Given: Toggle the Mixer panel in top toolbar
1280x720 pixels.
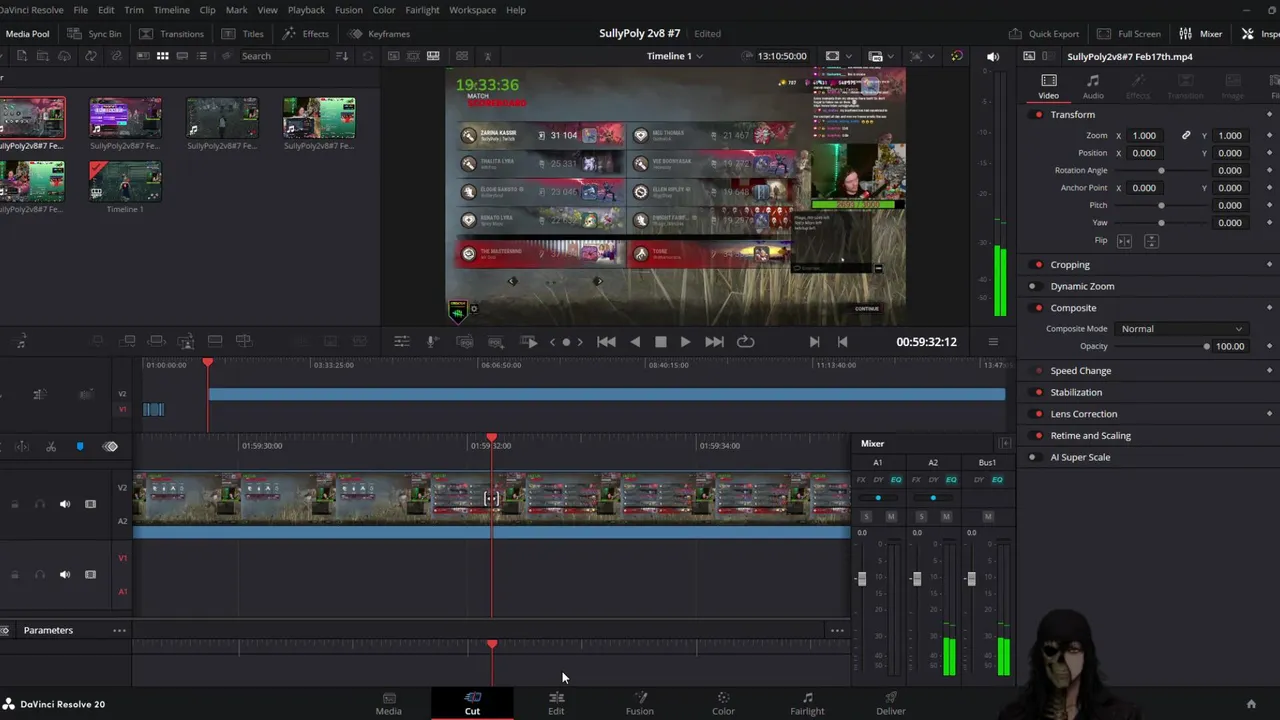Looking at the screenshot, I should (x=1201, y=34).
